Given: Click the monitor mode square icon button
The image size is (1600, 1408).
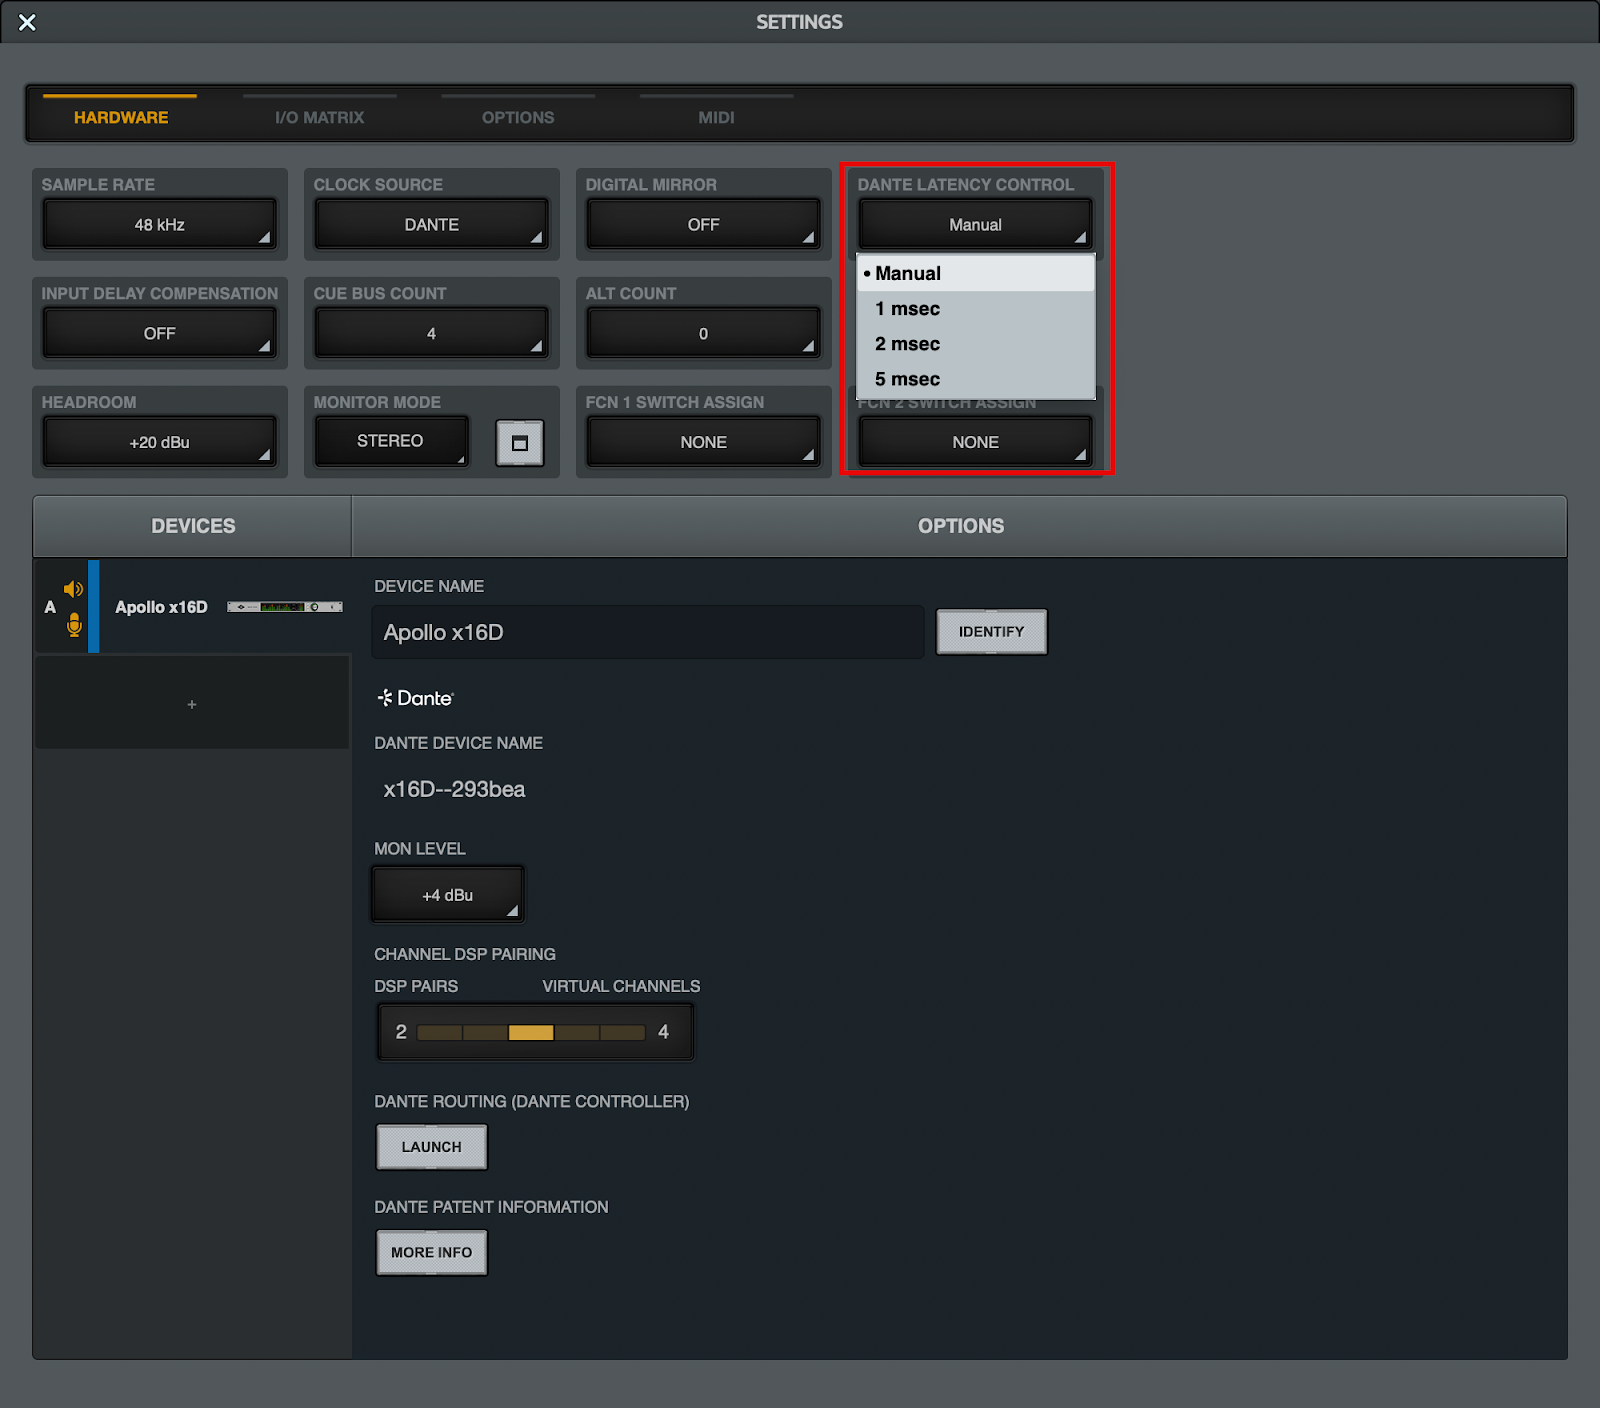Looking at the screenshot, I should pos(520,443).
